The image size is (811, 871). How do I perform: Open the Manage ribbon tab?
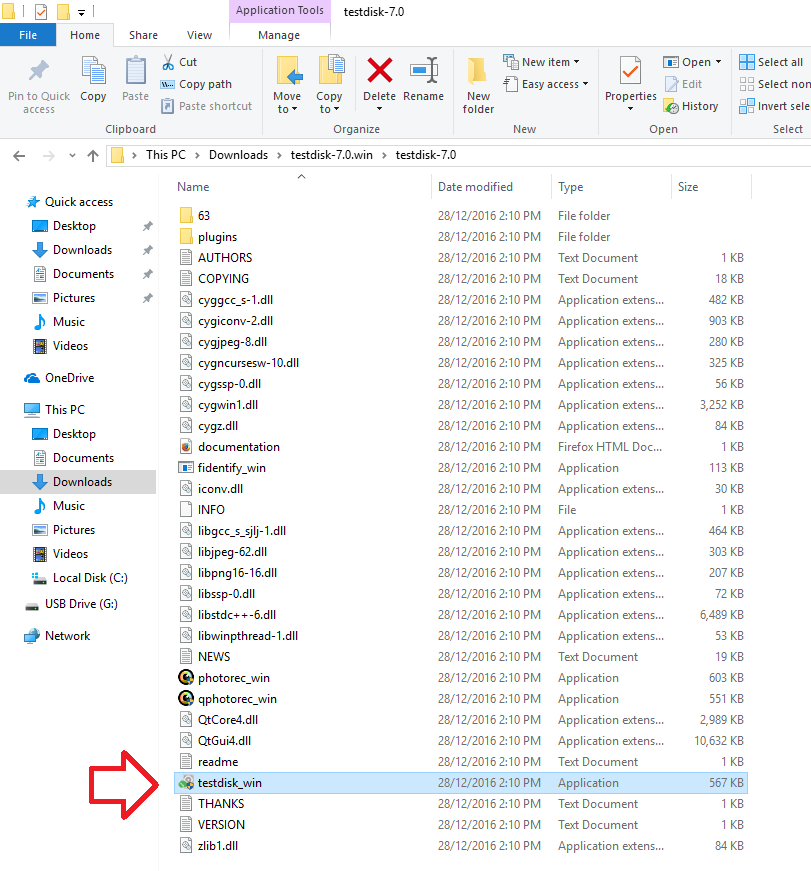[279, 35]
